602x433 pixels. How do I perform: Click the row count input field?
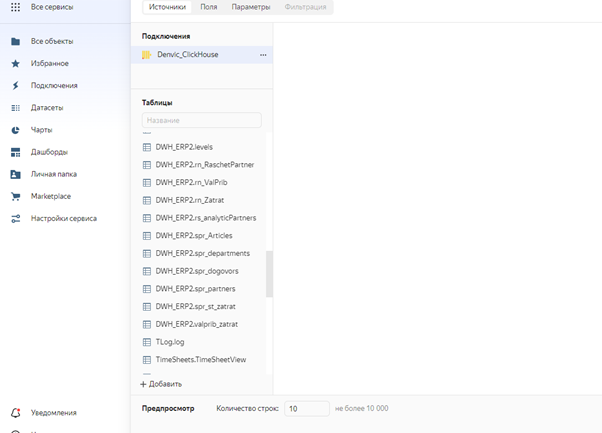click(x=305, y=408)
